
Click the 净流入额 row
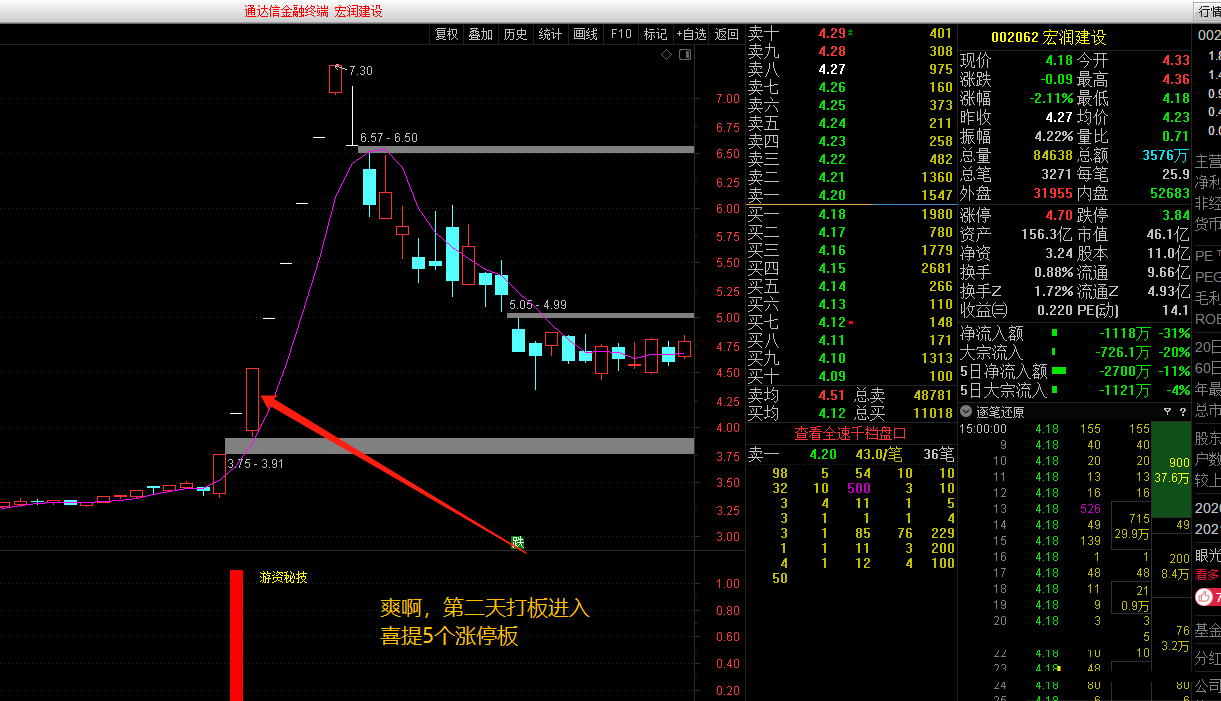click(x=1075, y=333)
